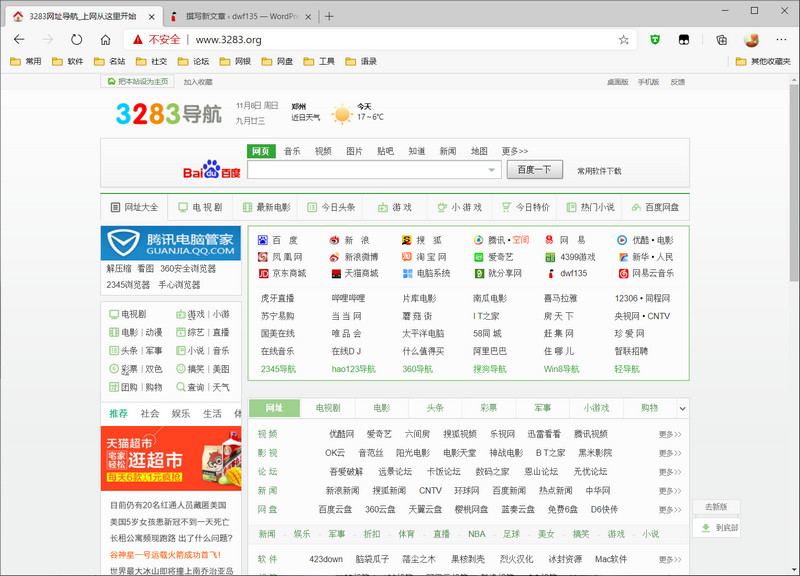Switch to 手机版 of the site
The image size is (800, 576).
pyautogui.click(x=648, y=82)
